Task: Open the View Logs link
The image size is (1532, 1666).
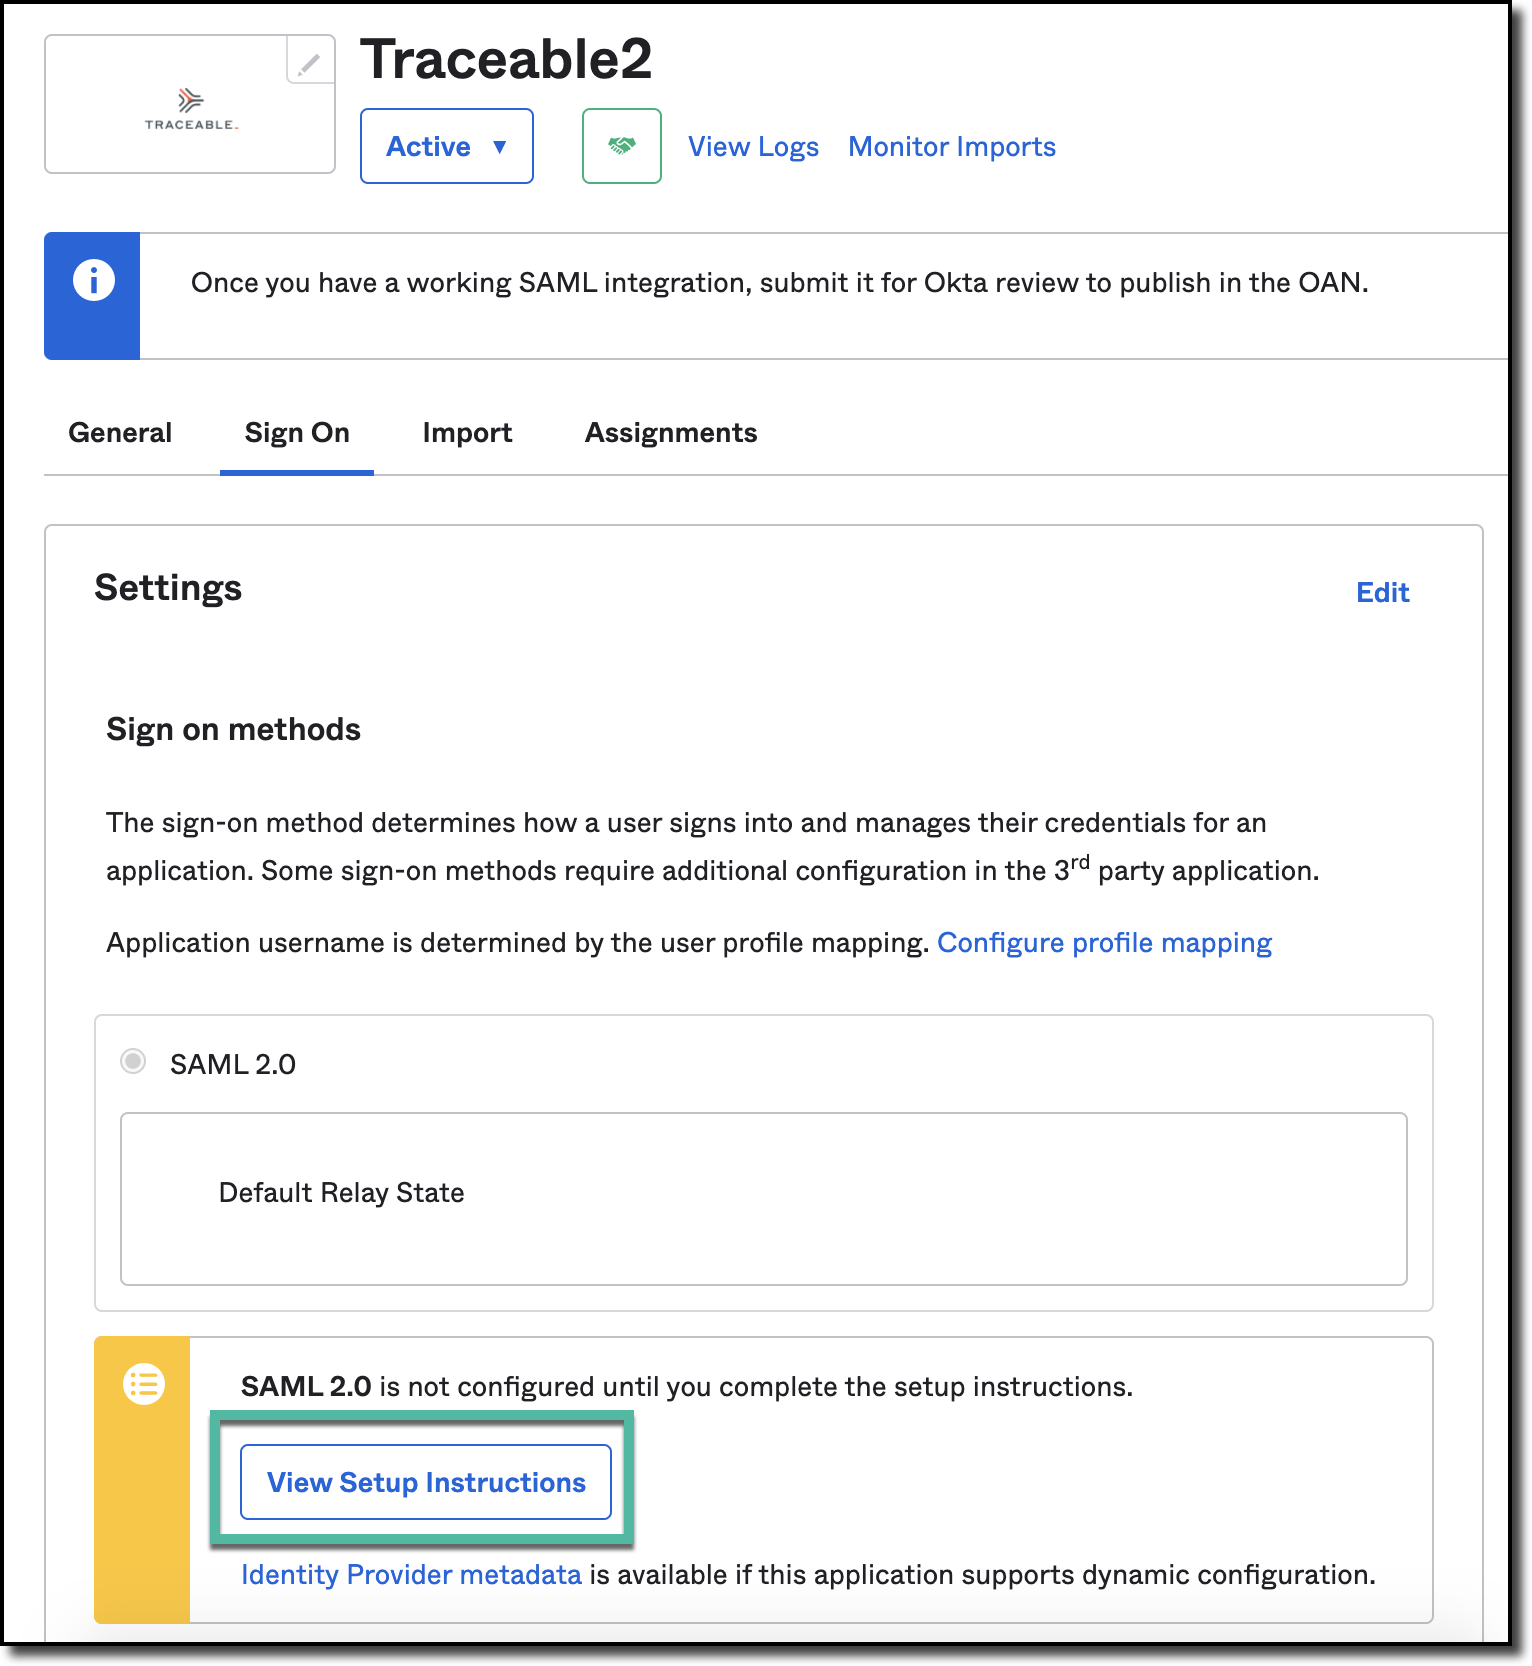Action: 753,147
